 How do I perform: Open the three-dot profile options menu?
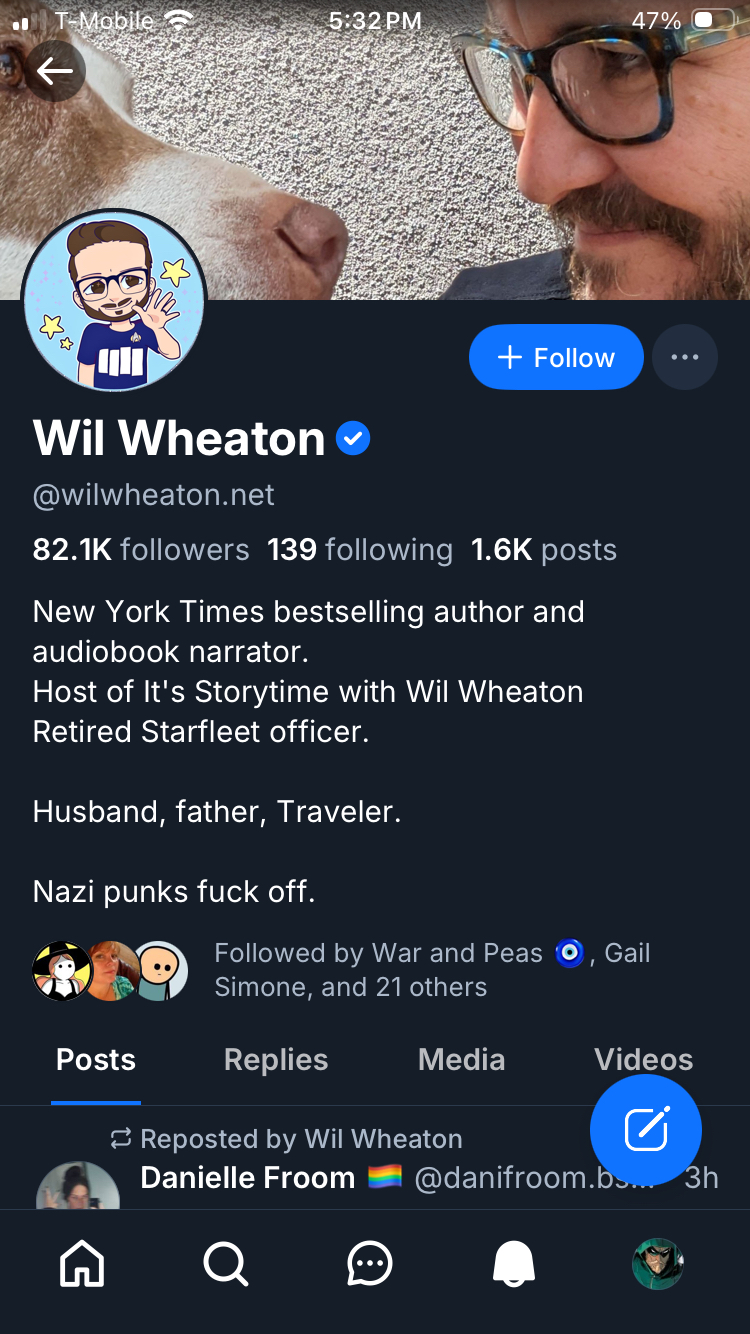tap(685, 357)
